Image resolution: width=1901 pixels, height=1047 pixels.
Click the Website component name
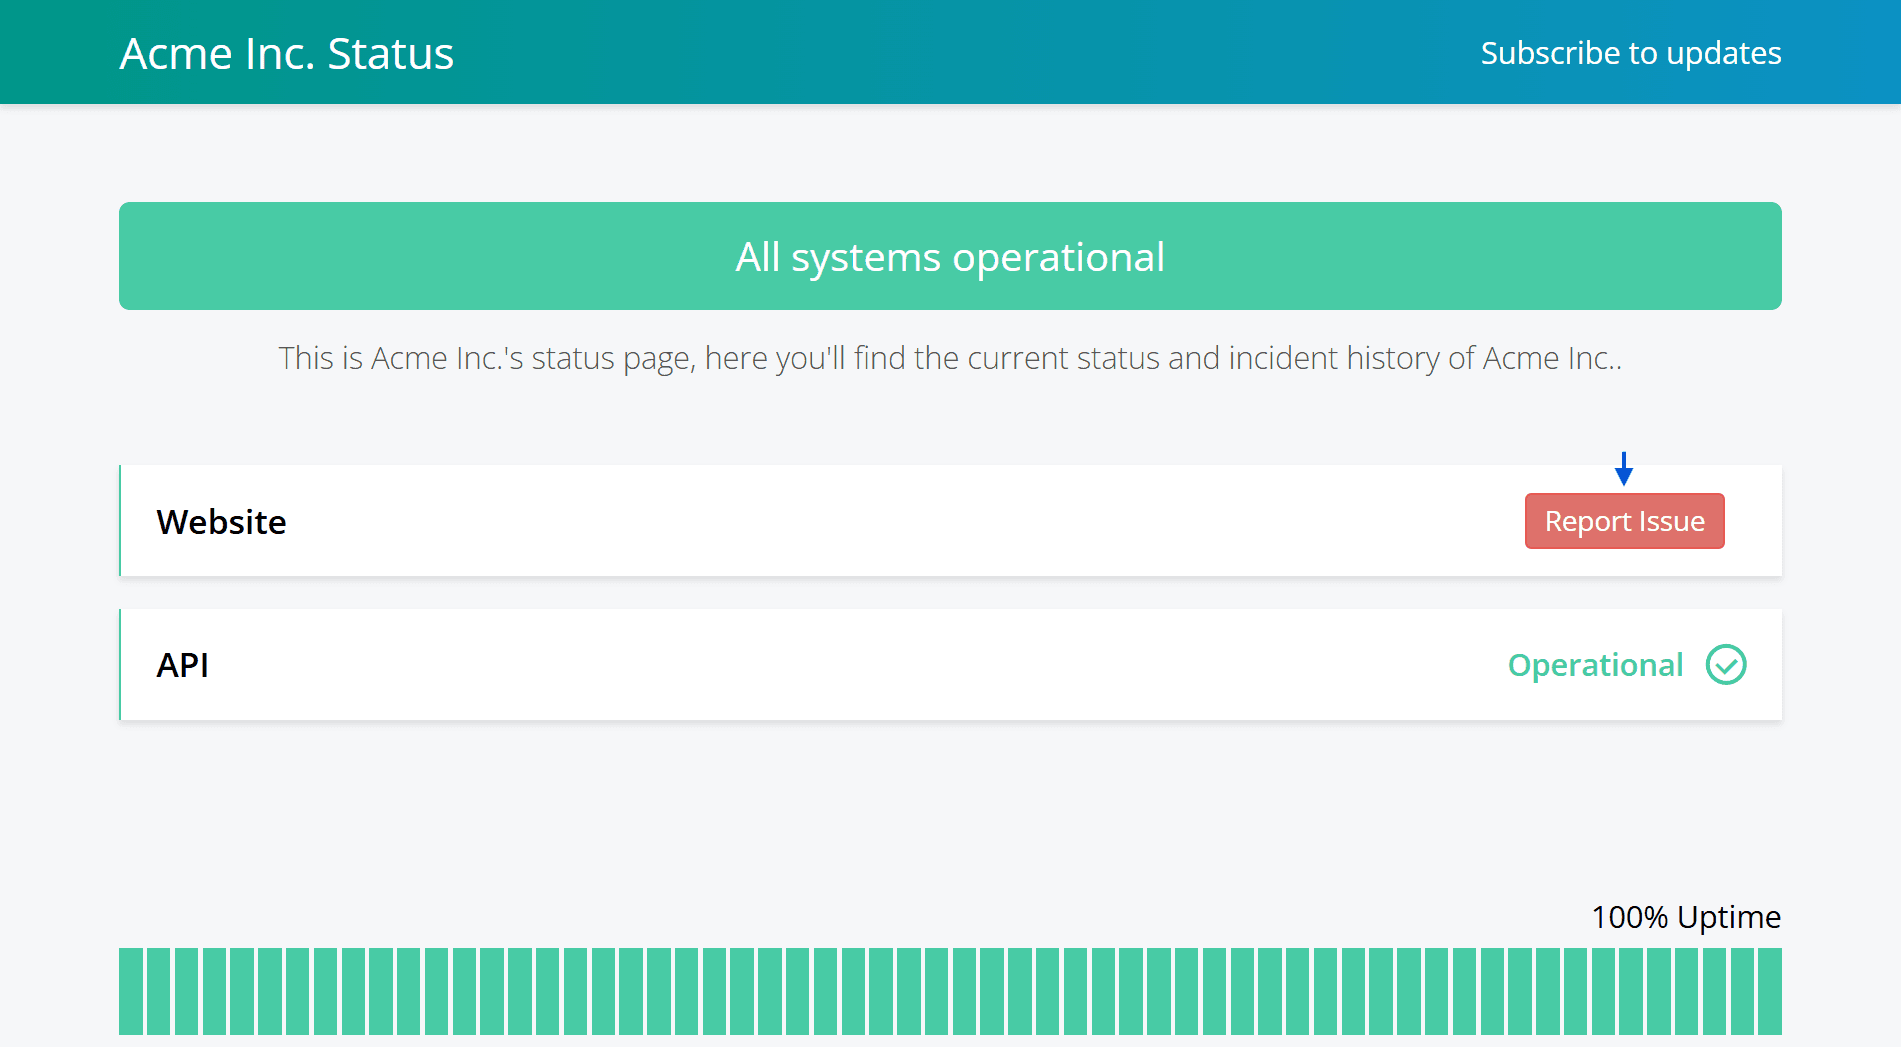[221, 521]
